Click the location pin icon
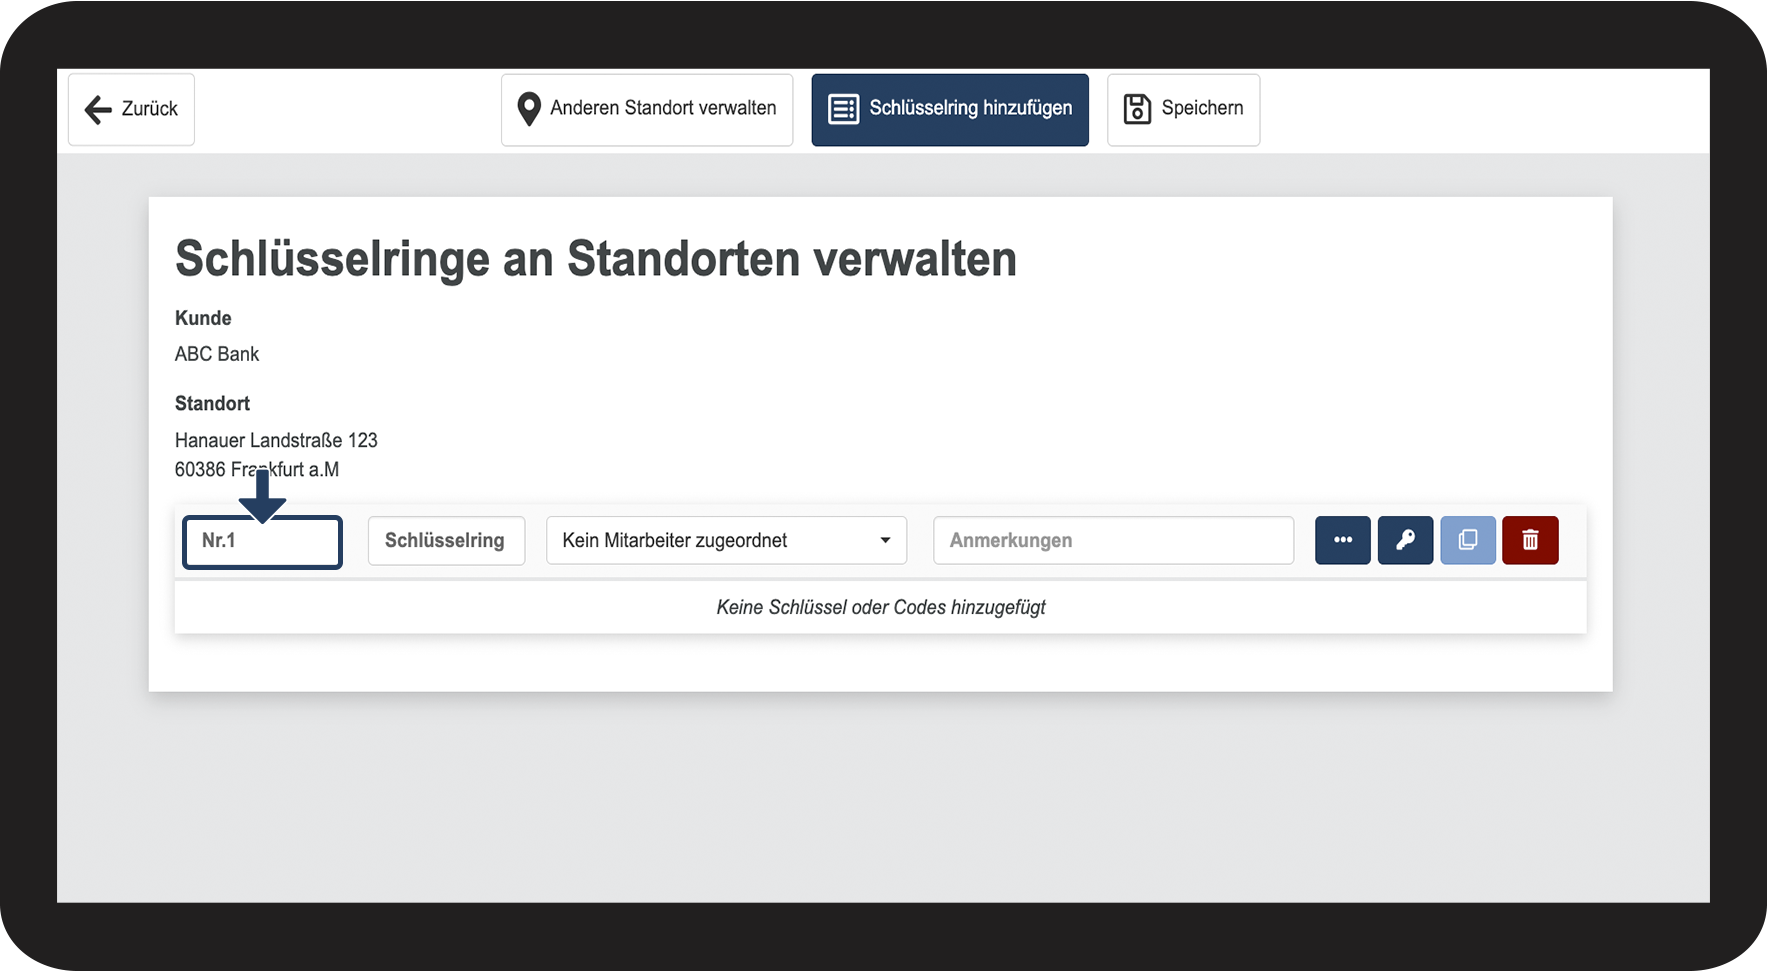 (x=529, y=108)
